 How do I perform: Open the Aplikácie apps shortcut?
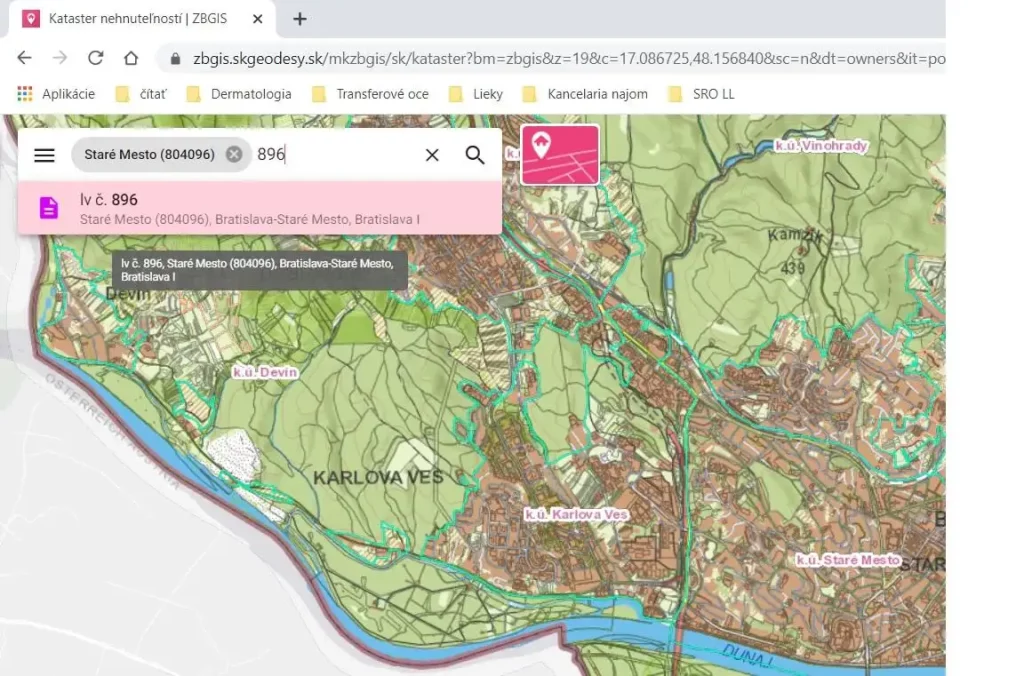57,94
